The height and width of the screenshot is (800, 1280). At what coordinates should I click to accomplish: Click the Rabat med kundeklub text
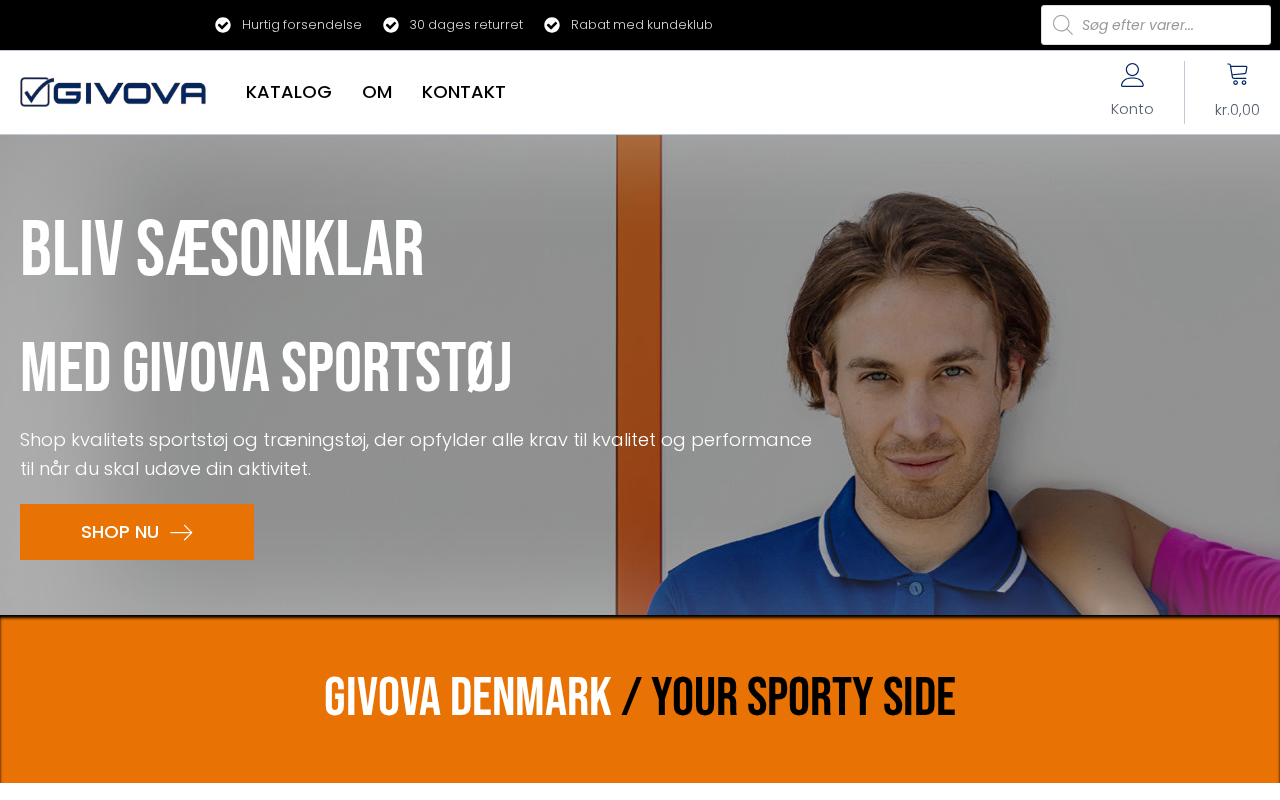tap(642, 25)
